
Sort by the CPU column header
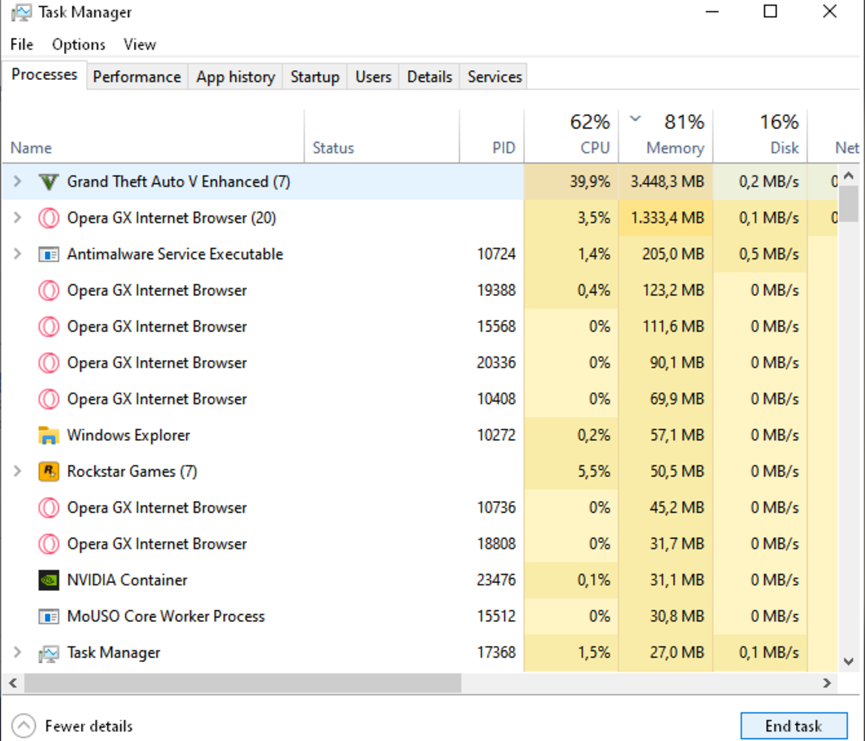point(572,136)
